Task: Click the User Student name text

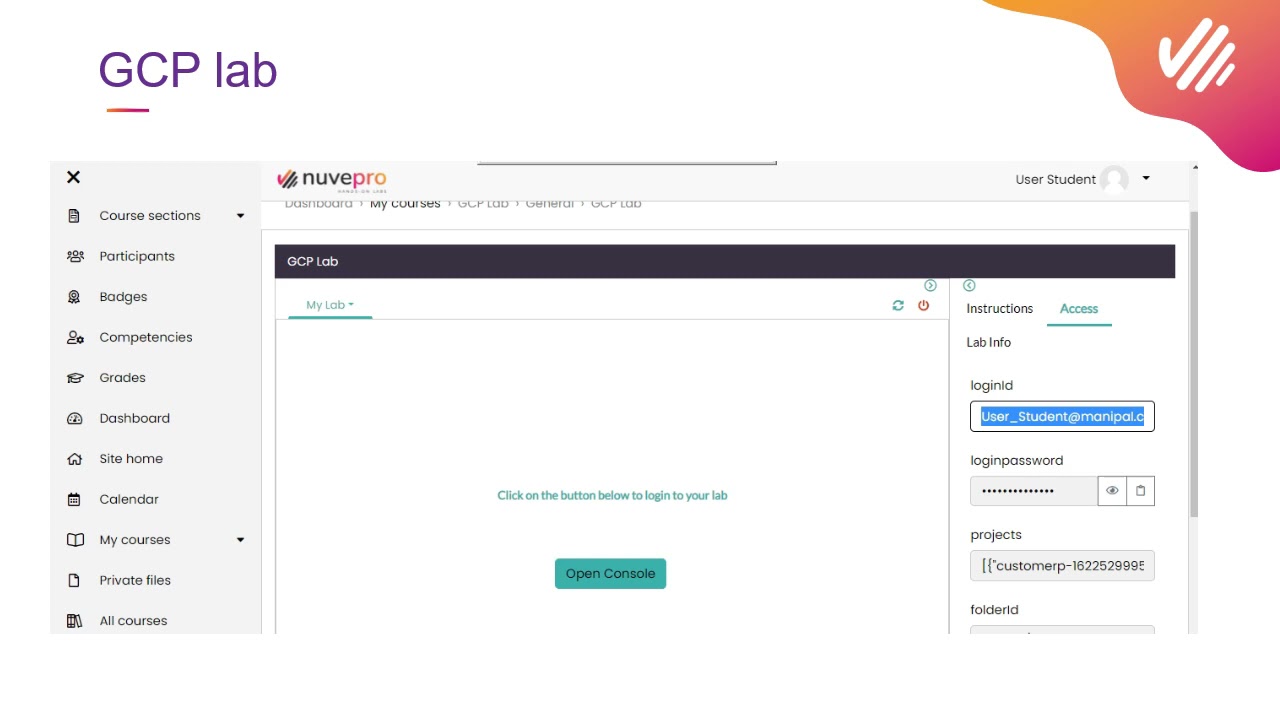Action: tap(1056, 180)
